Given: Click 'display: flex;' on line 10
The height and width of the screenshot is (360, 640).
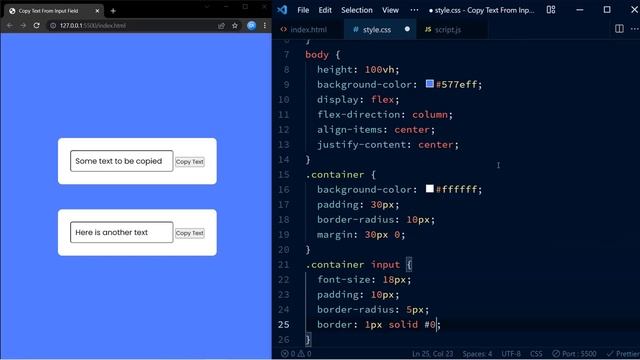Looking at the screenshot, I should tap(358, 100).
